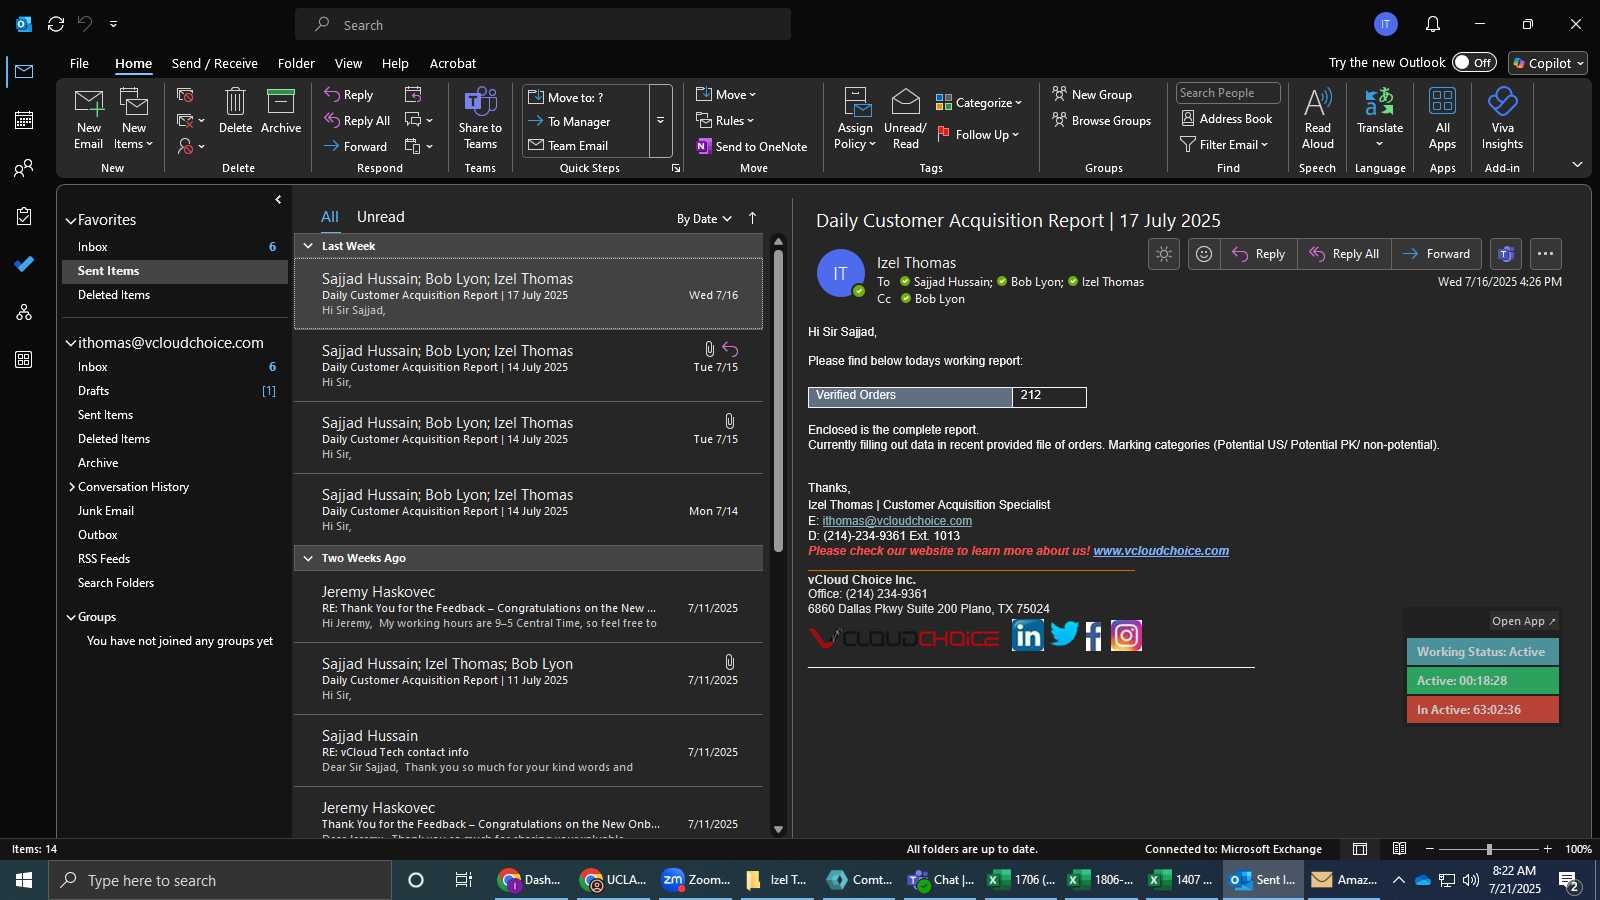Image resolution: width=1600 pixels, height=900 pixels.
Task: Open the File menu
Action: point(79,63)
